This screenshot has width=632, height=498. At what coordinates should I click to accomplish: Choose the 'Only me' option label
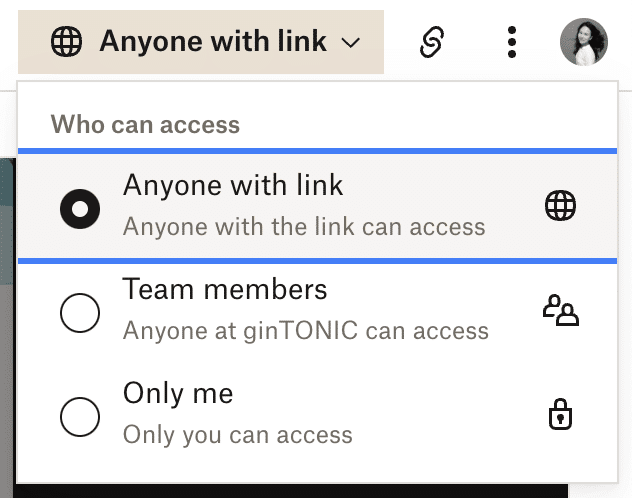click(x=178, y=394)
